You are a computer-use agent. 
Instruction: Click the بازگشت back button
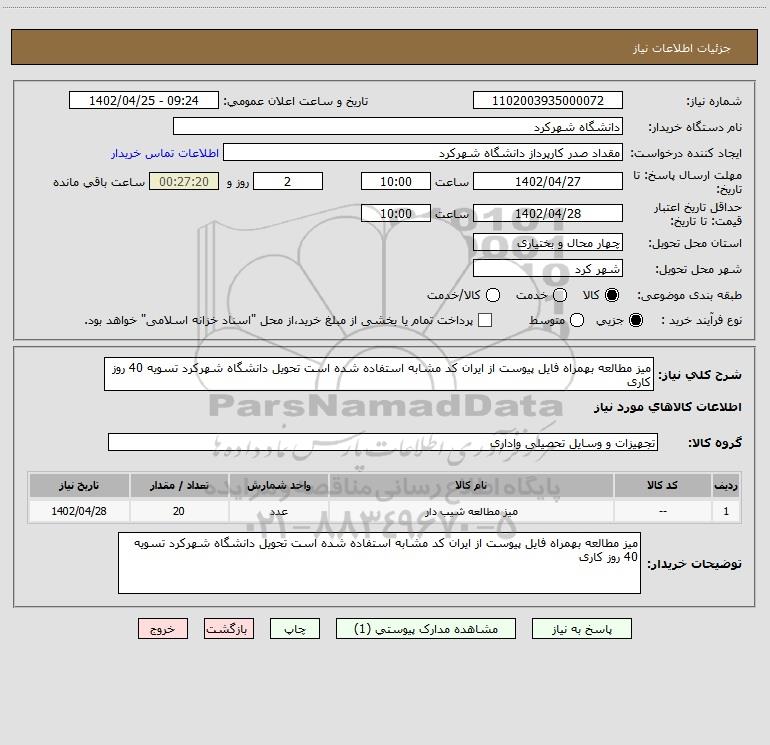click(229, 629)
